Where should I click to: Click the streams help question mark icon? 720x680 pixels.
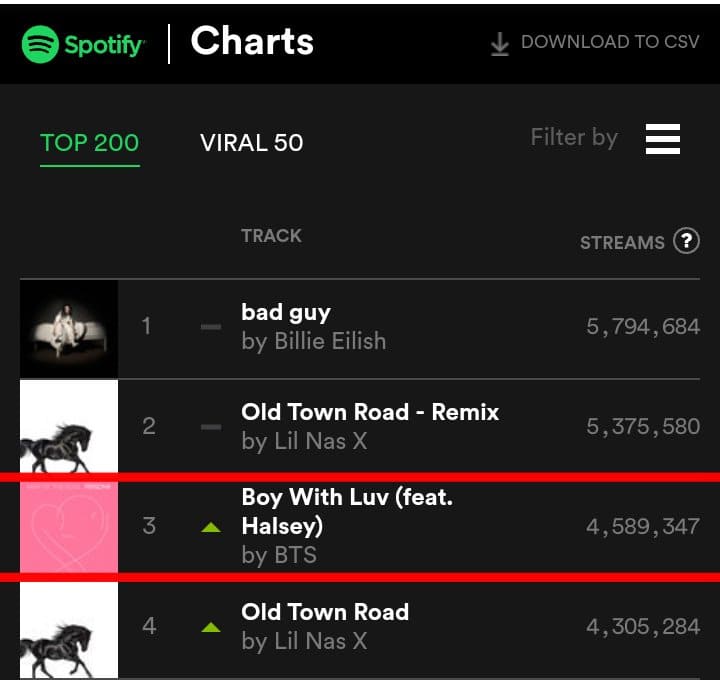point(686,241)
